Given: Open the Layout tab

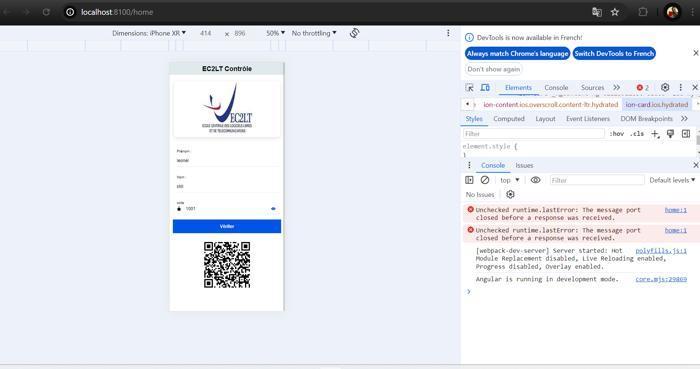Looking at the screenshot, I should click(545, 119).
